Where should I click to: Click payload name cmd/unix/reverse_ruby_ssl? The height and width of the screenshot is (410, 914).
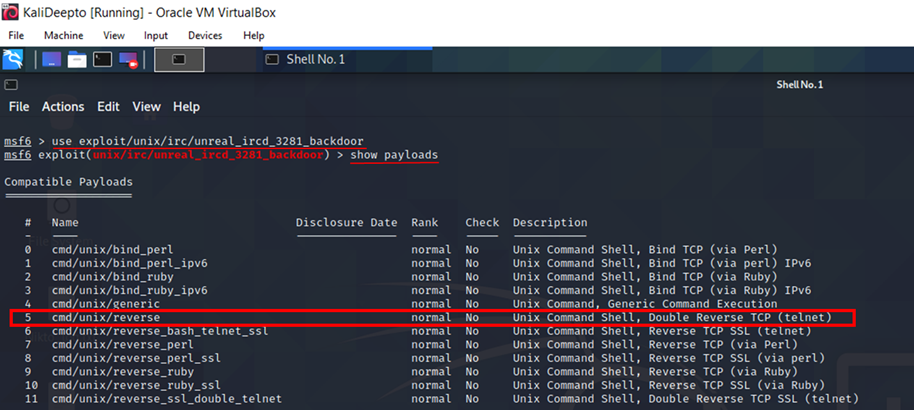[136, 385]
